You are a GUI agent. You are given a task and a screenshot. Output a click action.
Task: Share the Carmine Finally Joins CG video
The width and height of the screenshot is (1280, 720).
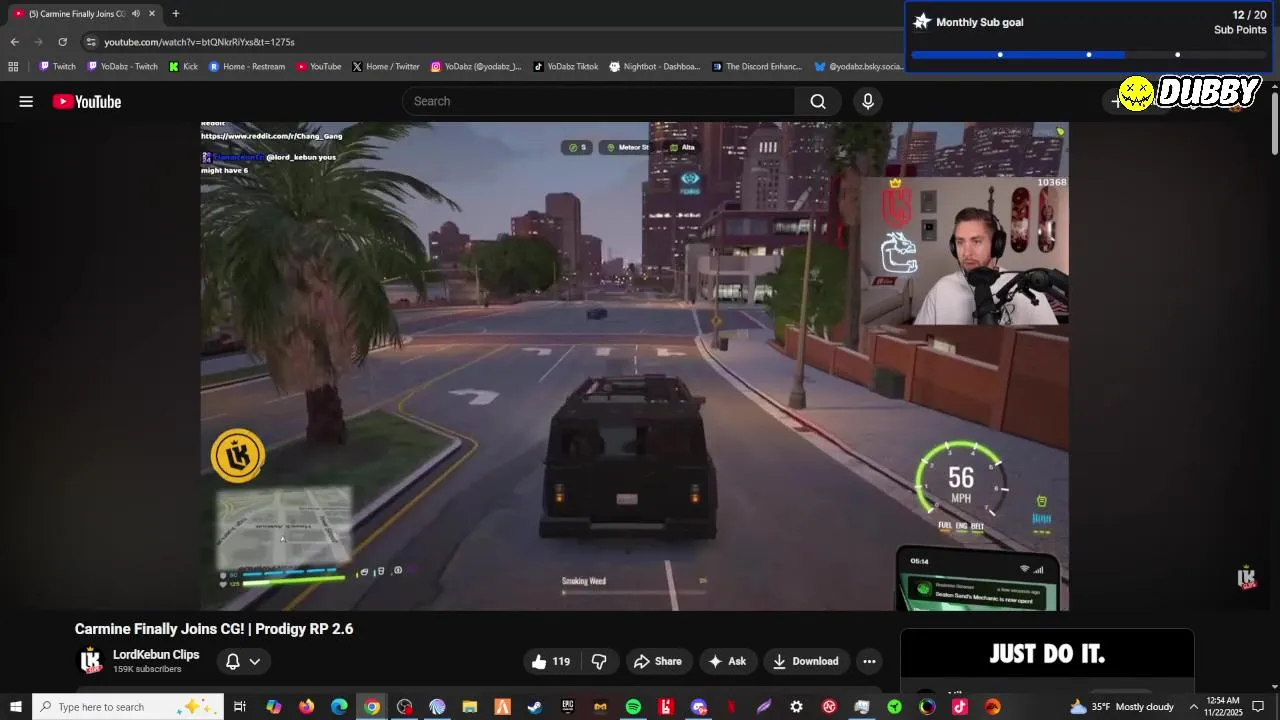[658, 661]
